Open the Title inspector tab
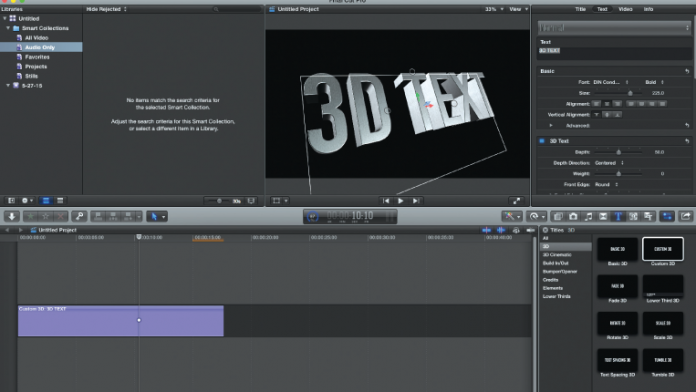Viewport: 696px width, 392px height. click(x=580, y=9)
